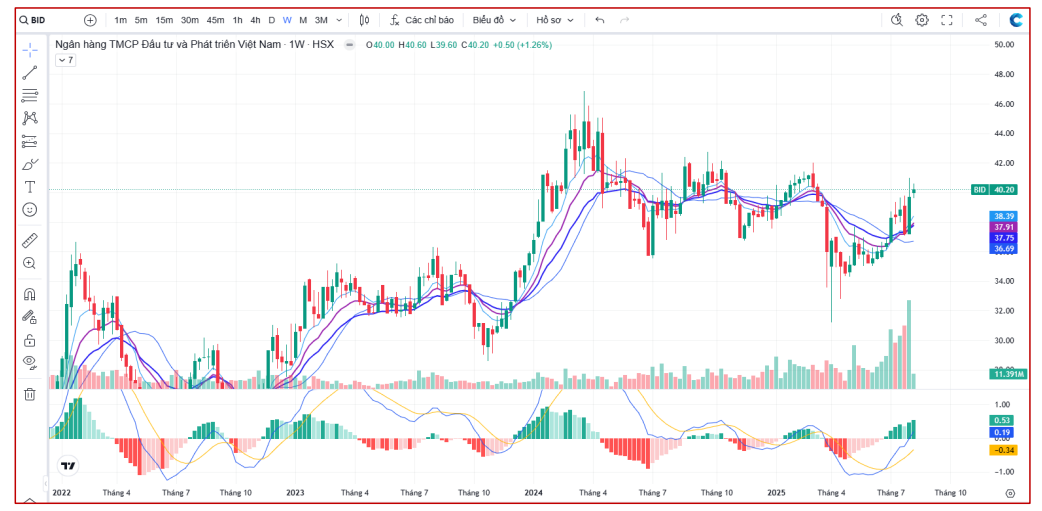Select the M monthly timeframe
The width and height of the screenshot is (1042, 511).
(303, 20)
